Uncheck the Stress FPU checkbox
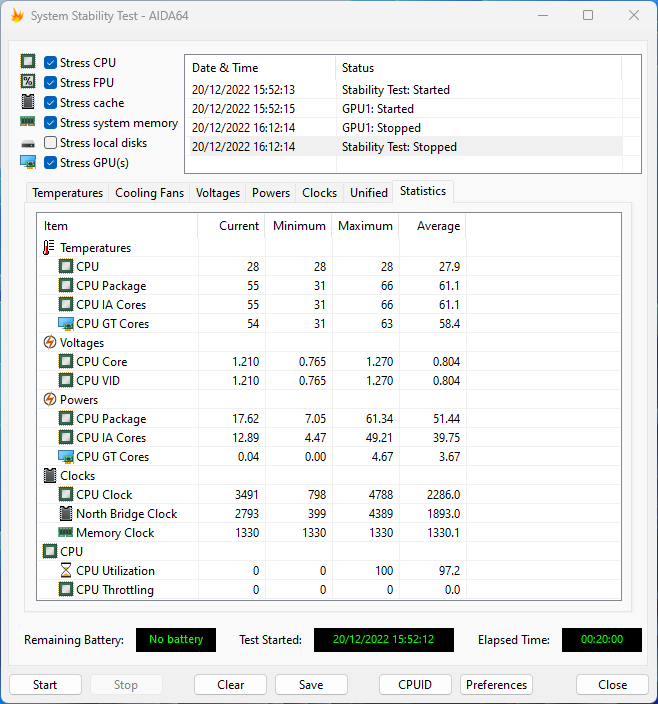This screenshot has height=704, width=658. [50, 83]
